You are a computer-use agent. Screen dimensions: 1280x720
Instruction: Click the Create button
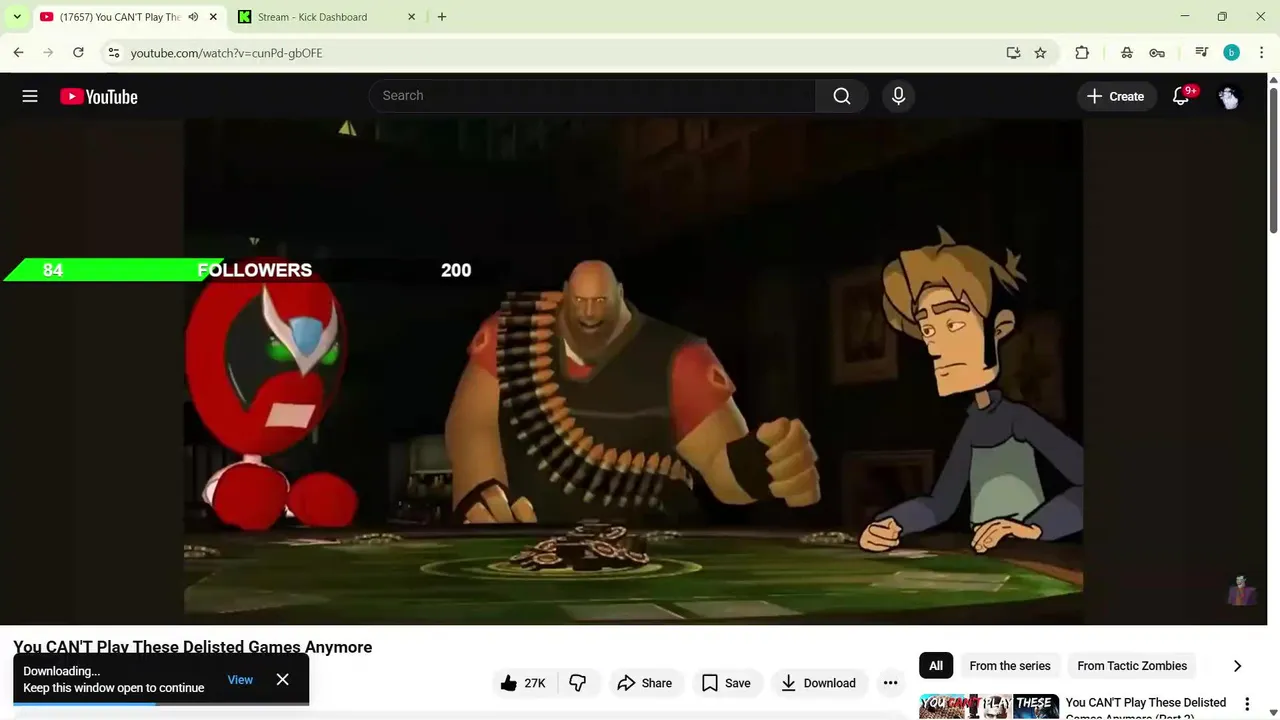[1115, 96]
